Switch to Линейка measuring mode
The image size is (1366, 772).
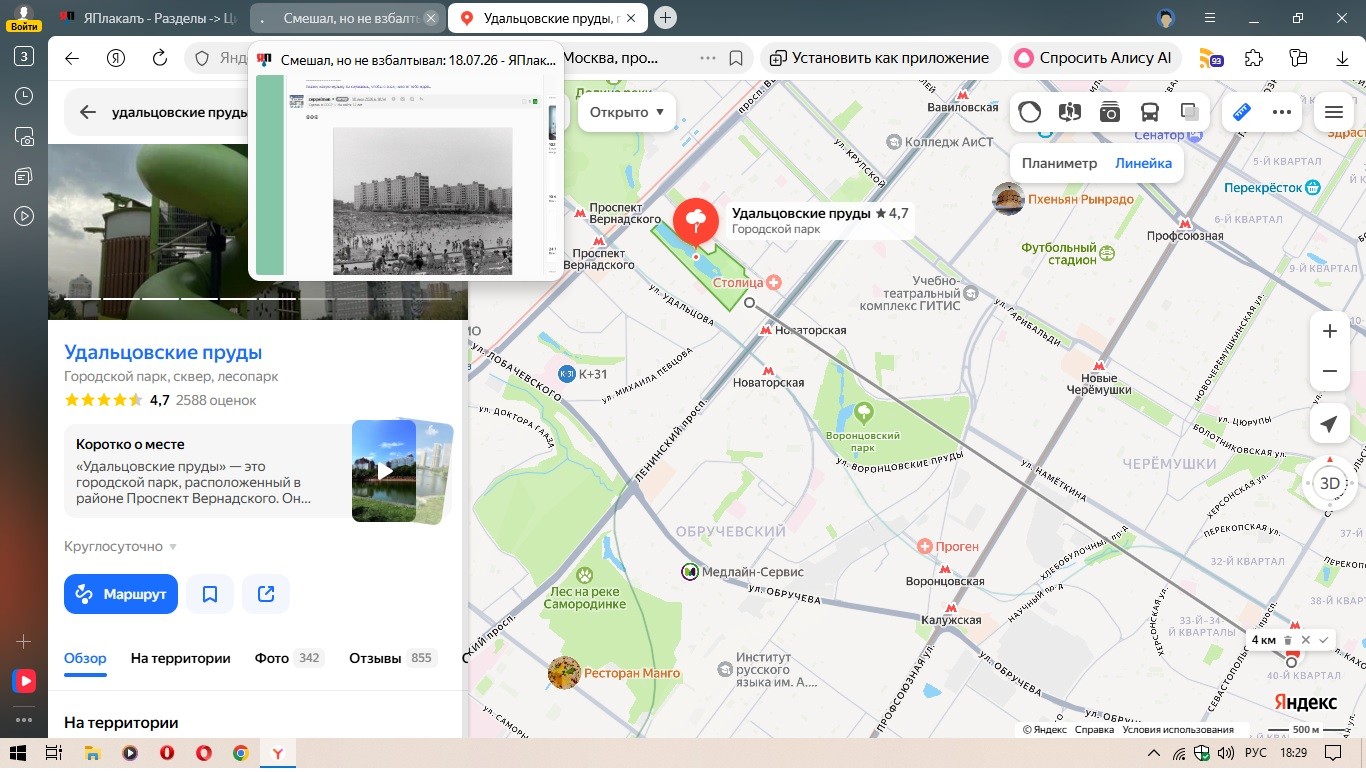tap(1143, 163)
